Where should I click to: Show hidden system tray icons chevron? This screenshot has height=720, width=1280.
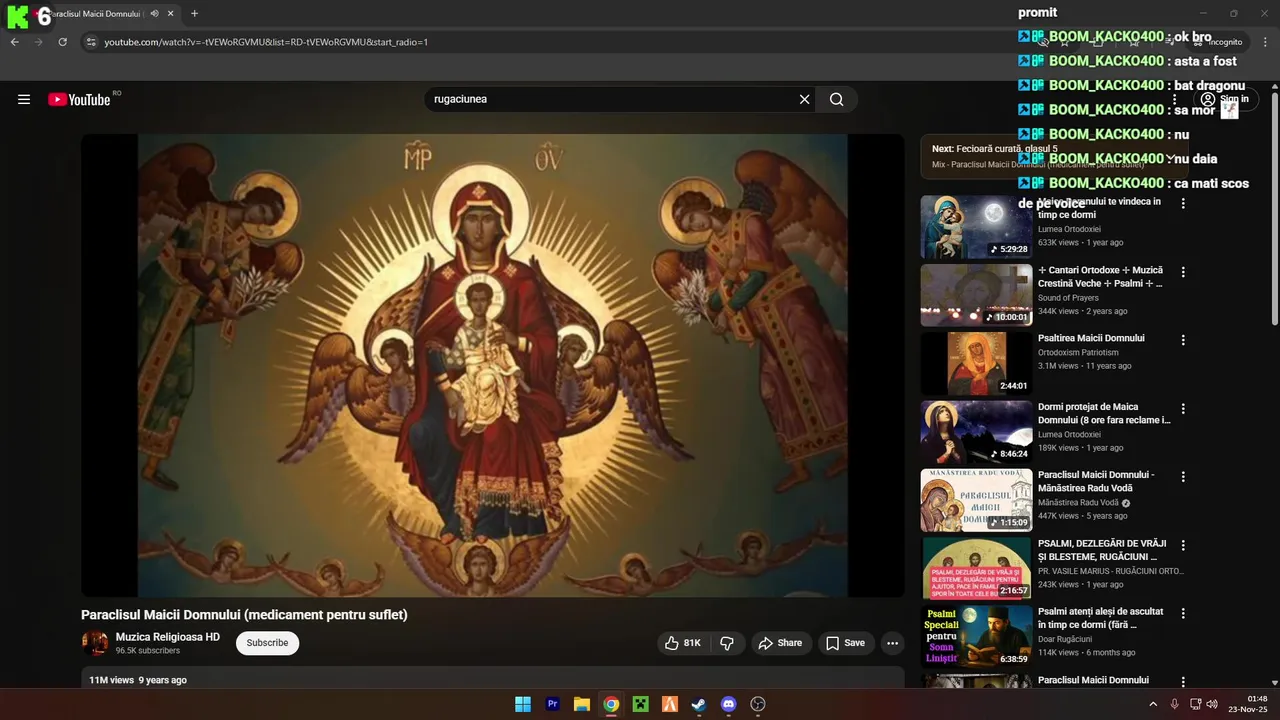pyautogui.click(x=1152, y=704)
